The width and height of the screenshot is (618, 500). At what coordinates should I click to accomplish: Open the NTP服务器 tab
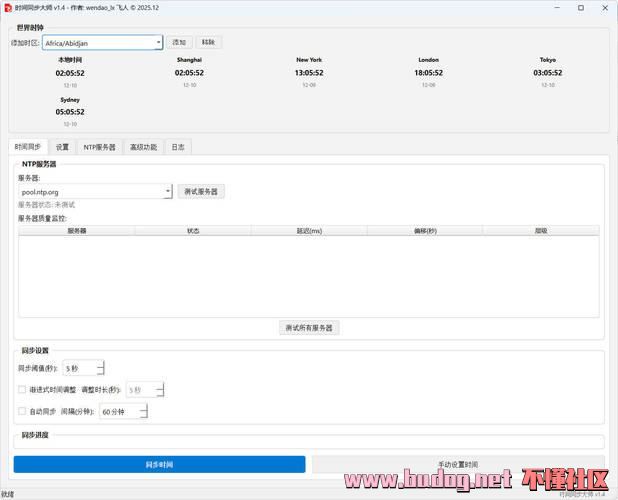99,147
